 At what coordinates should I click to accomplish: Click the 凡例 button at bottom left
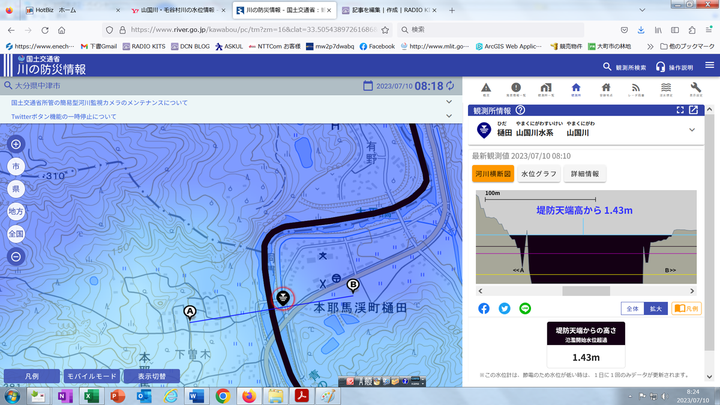click(30, 376)
